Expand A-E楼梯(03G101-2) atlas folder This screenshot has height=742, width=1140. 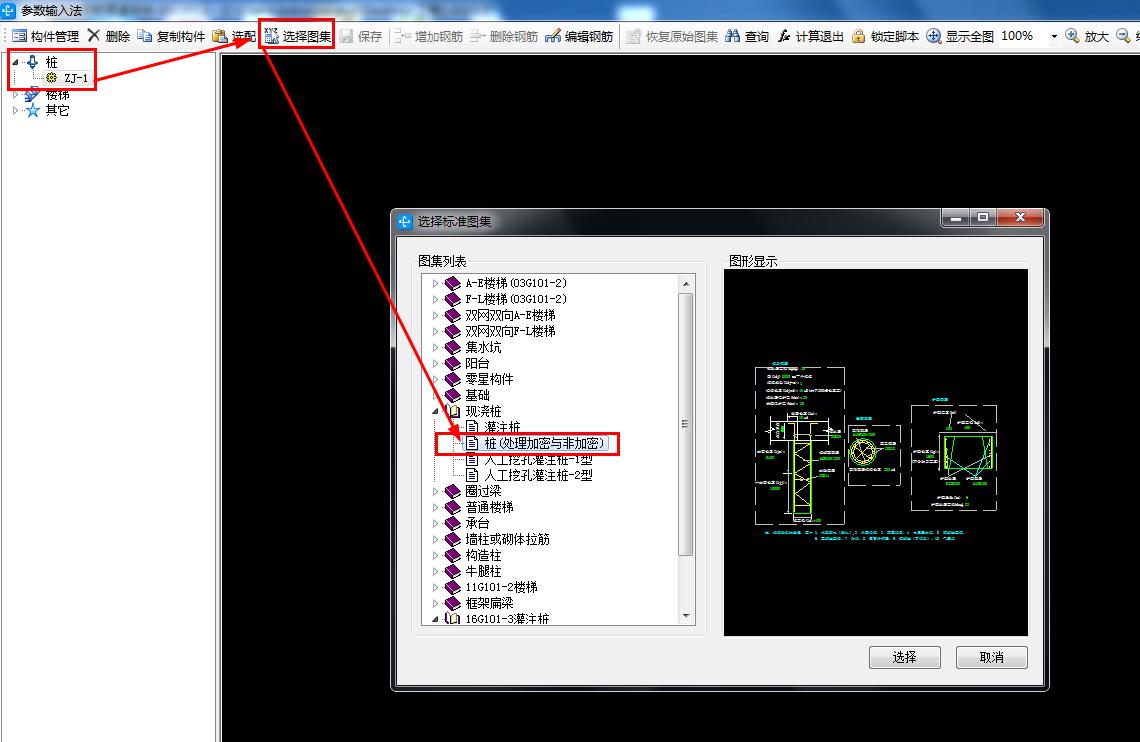(x=435, y=283)
